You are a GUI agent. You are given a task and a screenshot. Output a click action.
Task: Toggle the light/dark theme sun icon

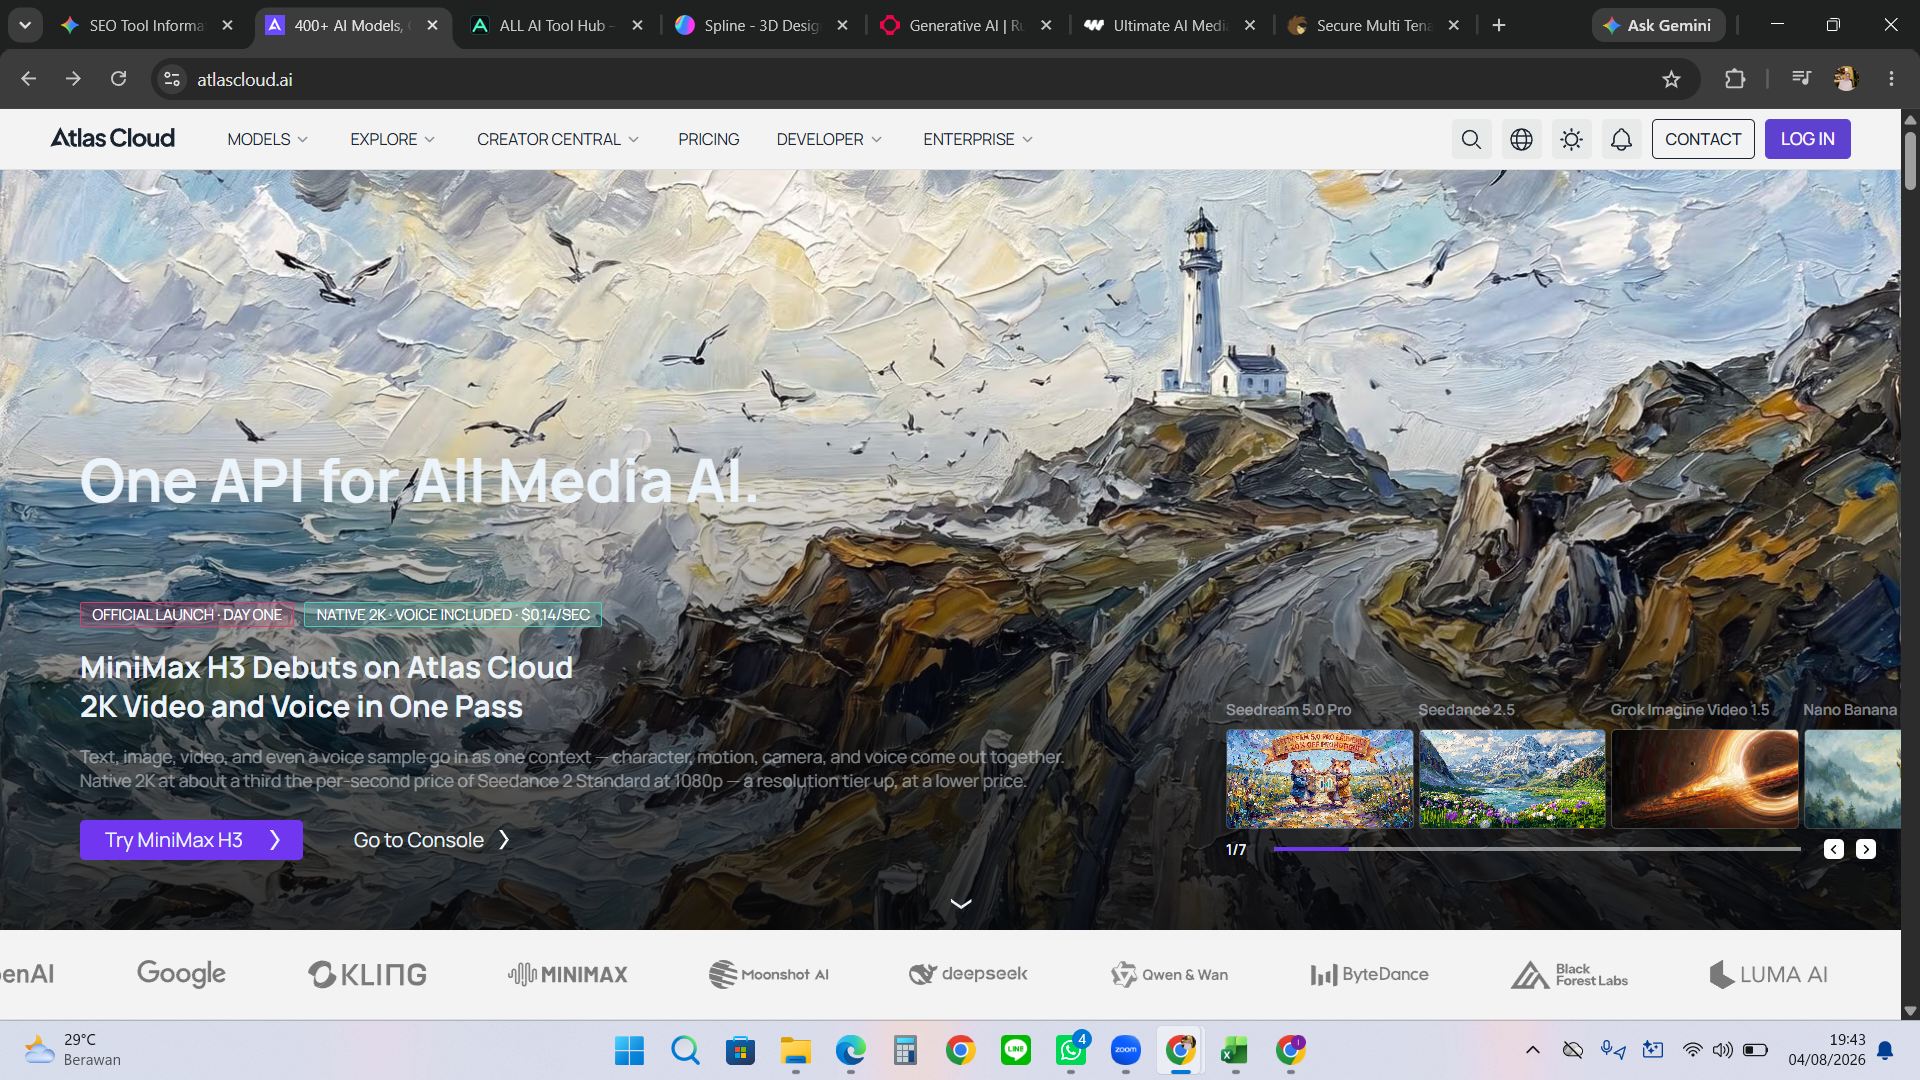pos(1571,139)
